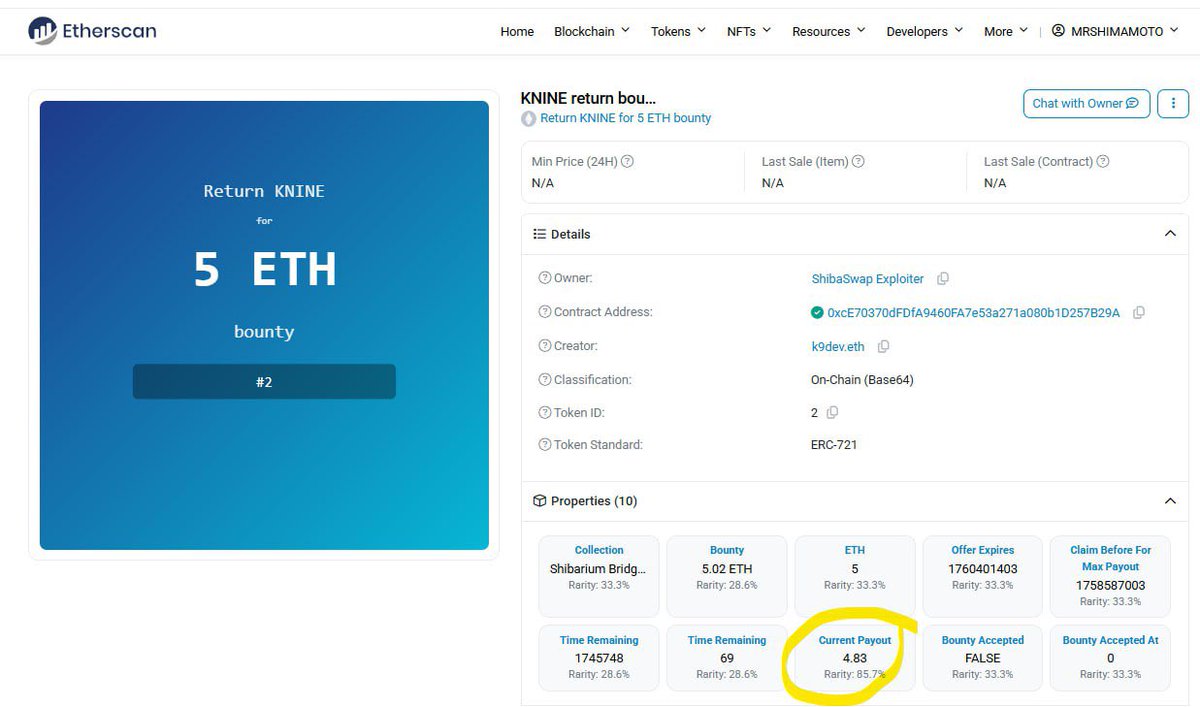The height and width of the screenshot is (707, 1200).
Task: Click the Return KNINE 5 ETH NFT image
Action: [x=264, y=325]
